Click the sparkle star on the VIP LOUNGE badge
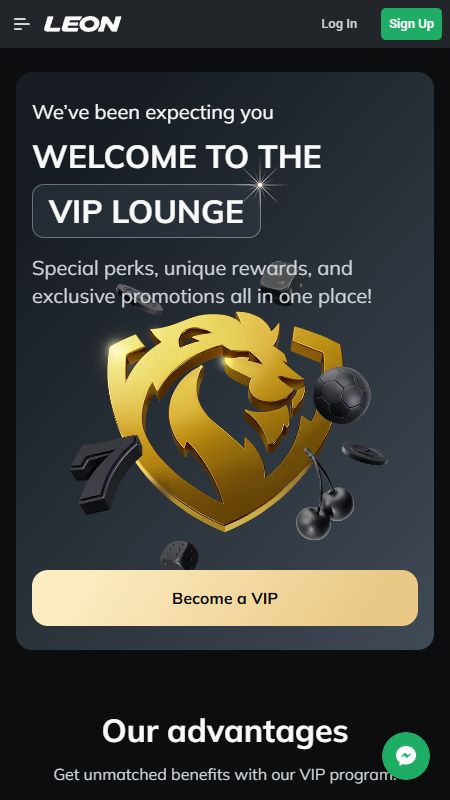 point(260,185)
